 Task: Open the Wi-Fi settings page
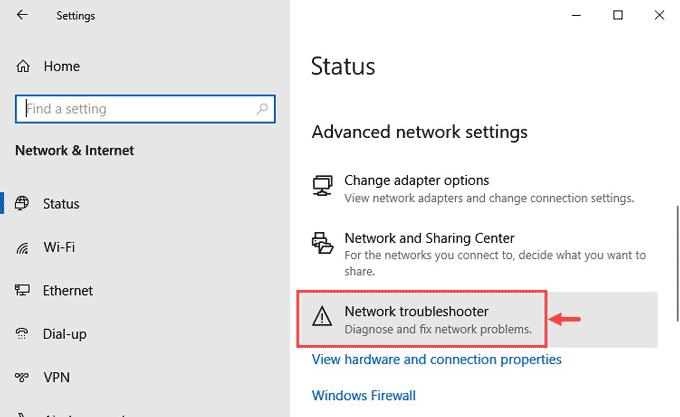(x=59, y=248)
